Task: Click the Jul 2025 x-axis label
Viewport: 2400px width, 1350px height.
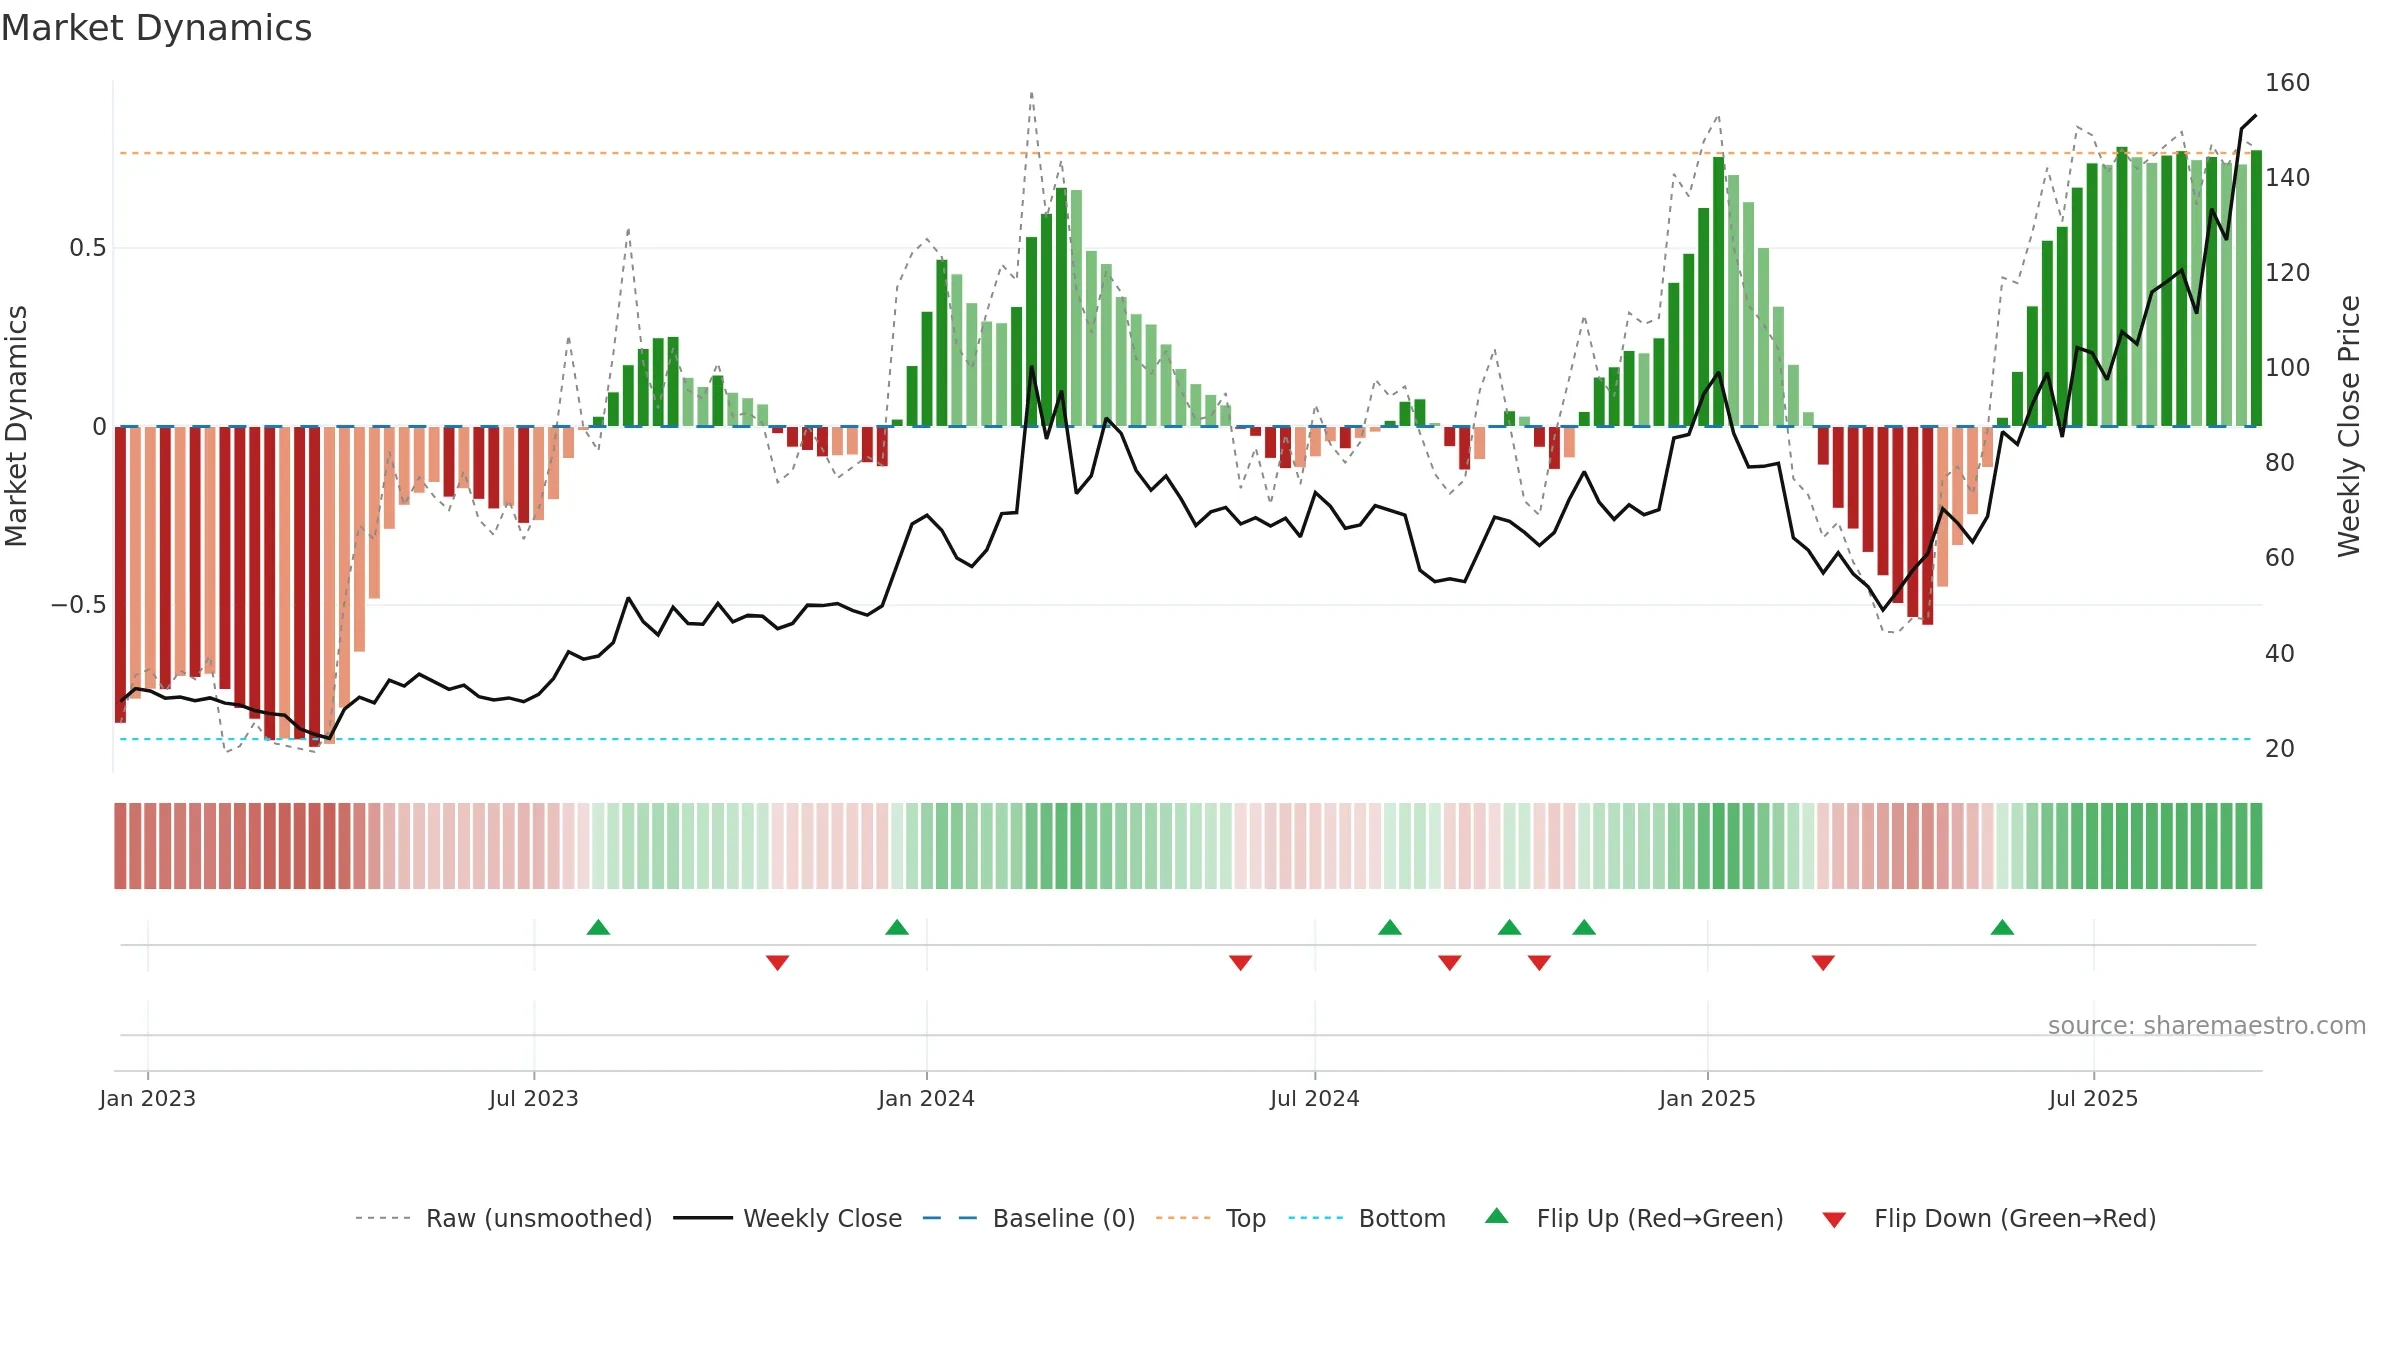Action: [x=2094, y=1098]
